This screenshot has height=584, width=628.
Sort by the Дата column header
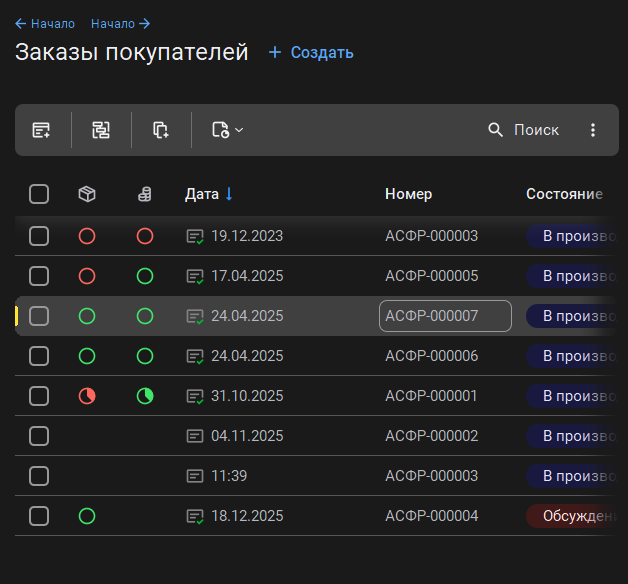click(201, 194)
